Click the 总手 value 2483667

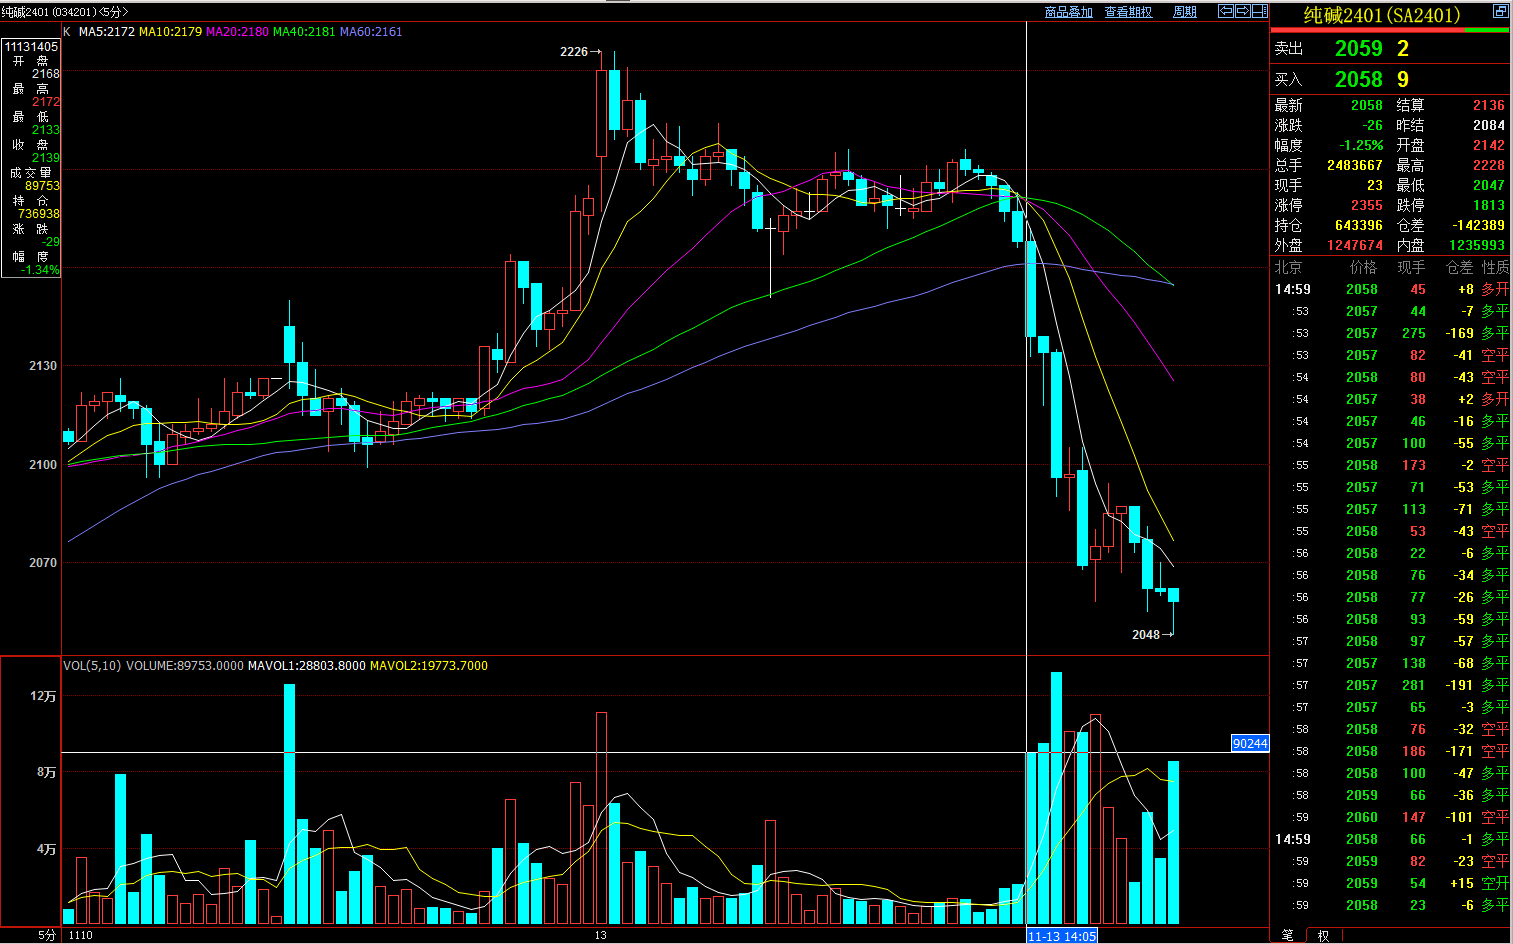tap(1355, 165)
